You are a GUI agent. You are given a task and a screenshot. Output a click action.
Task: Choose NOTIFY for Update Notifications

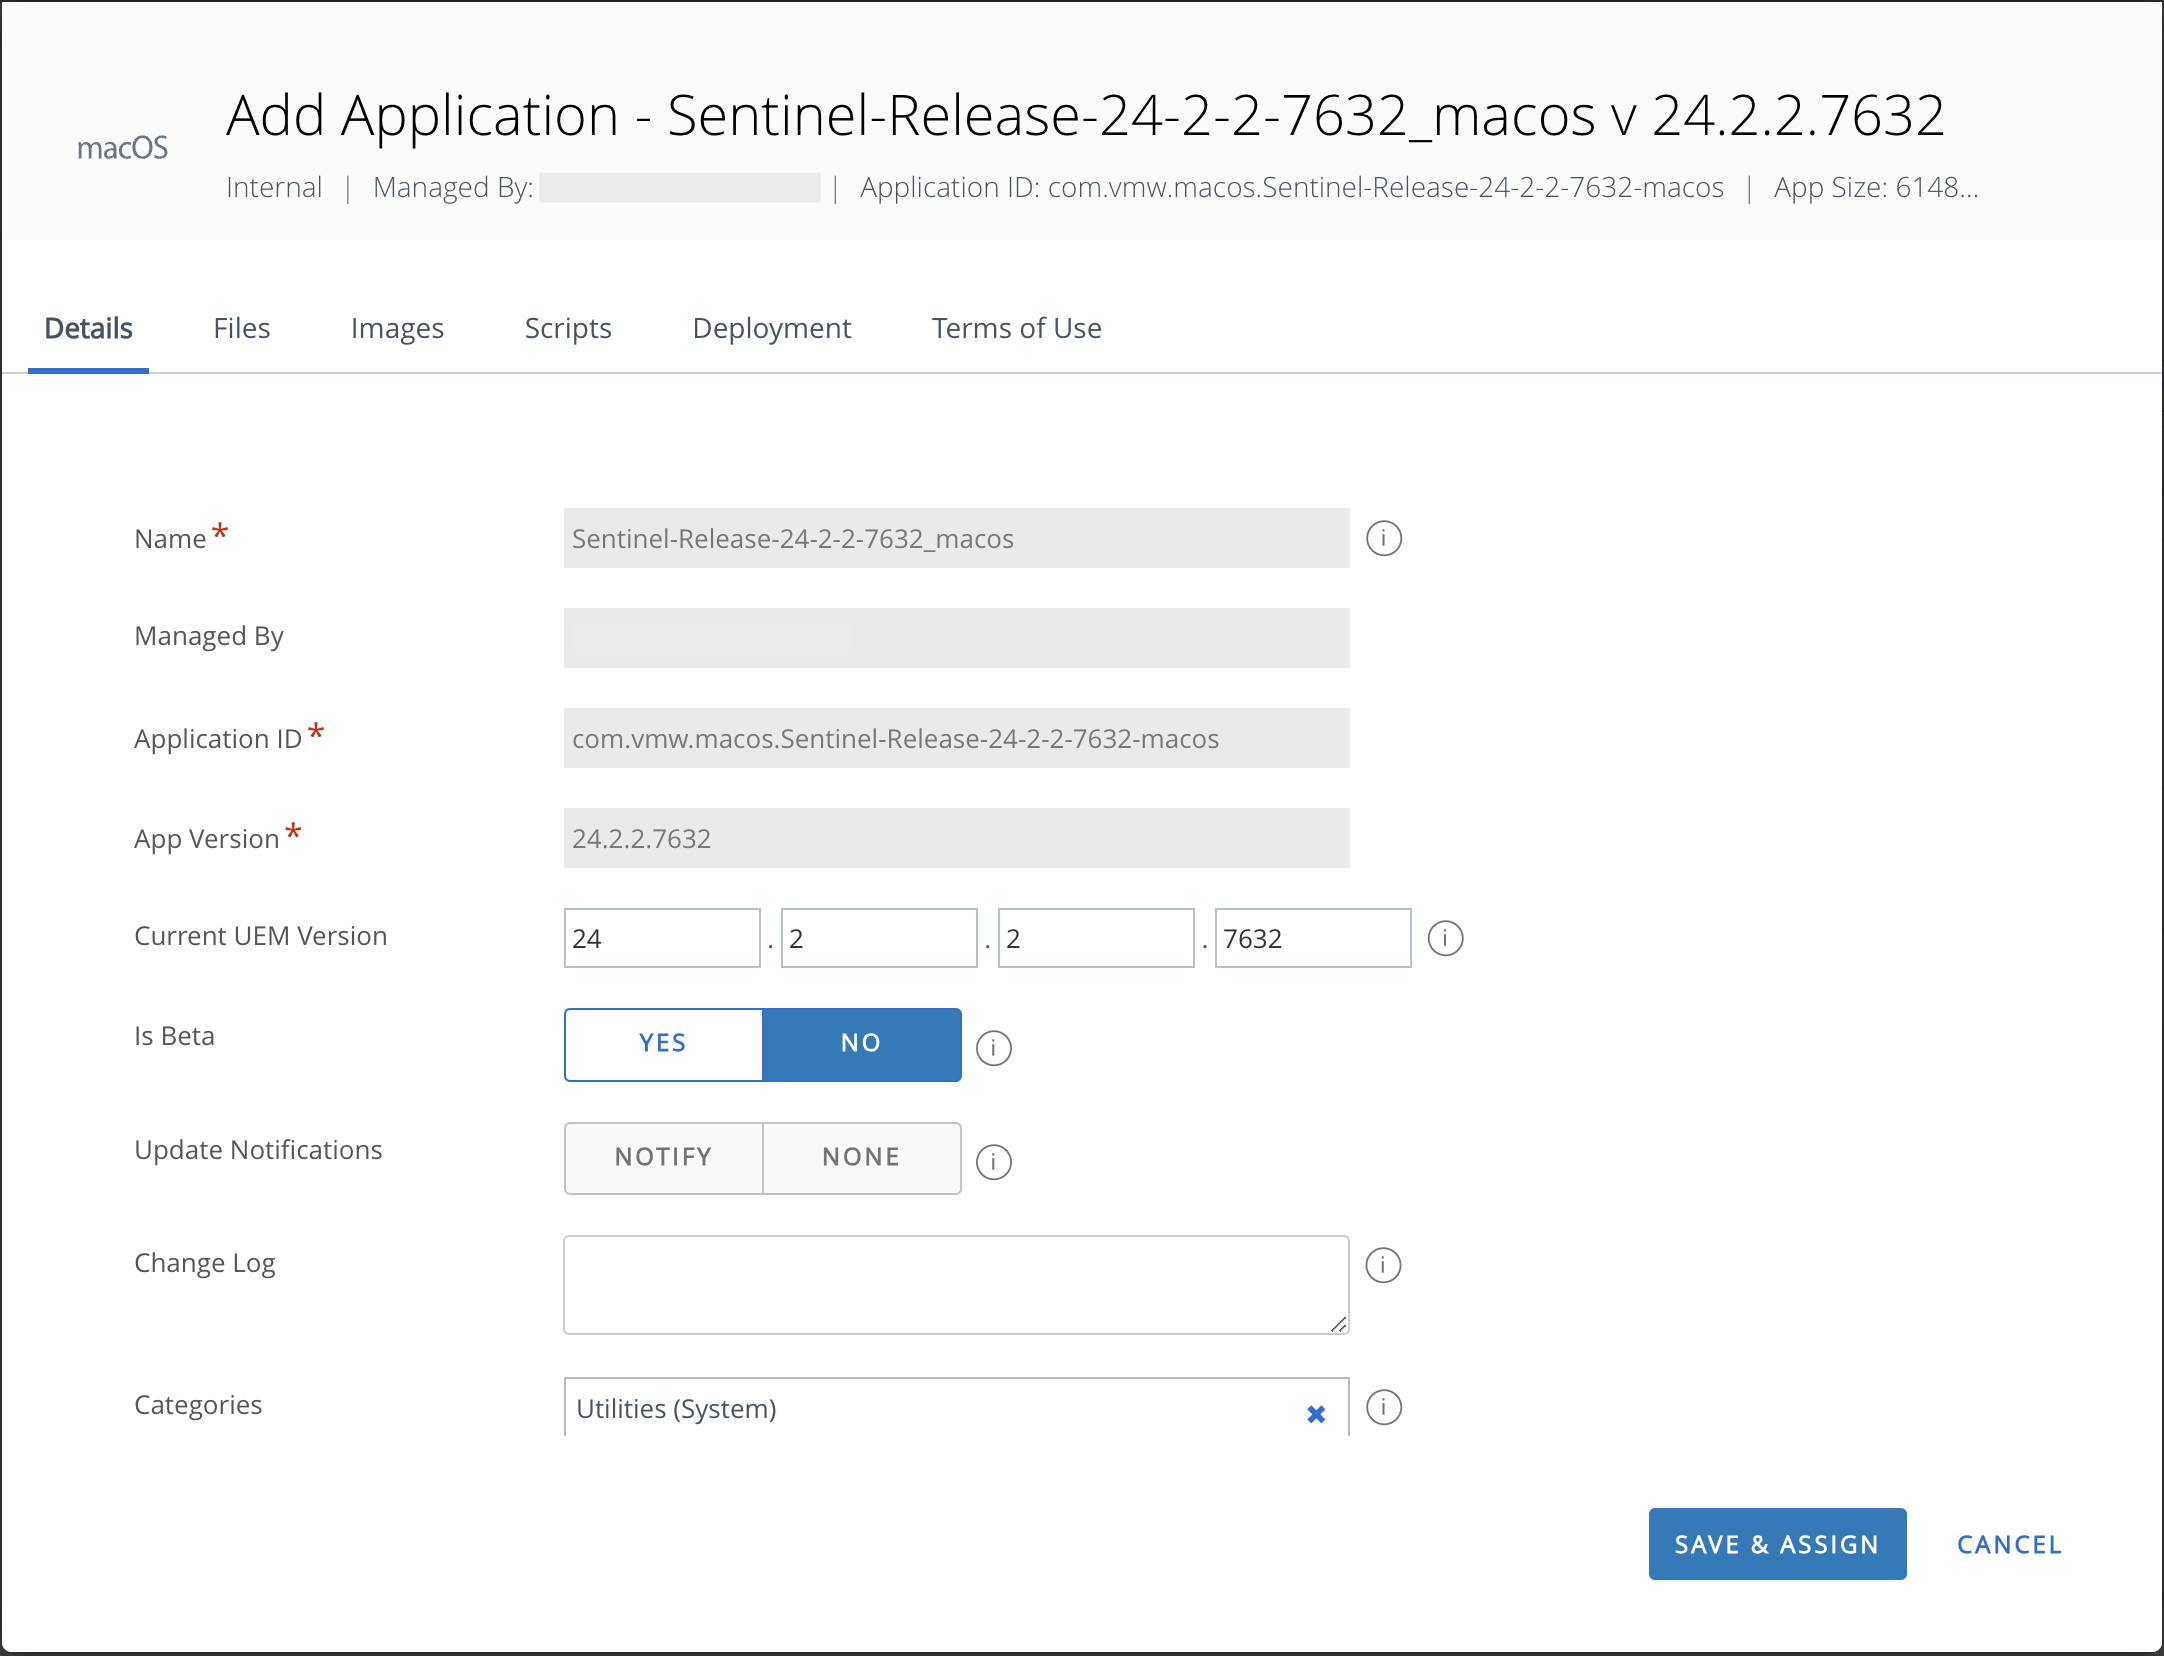(x=663, y=1157)
